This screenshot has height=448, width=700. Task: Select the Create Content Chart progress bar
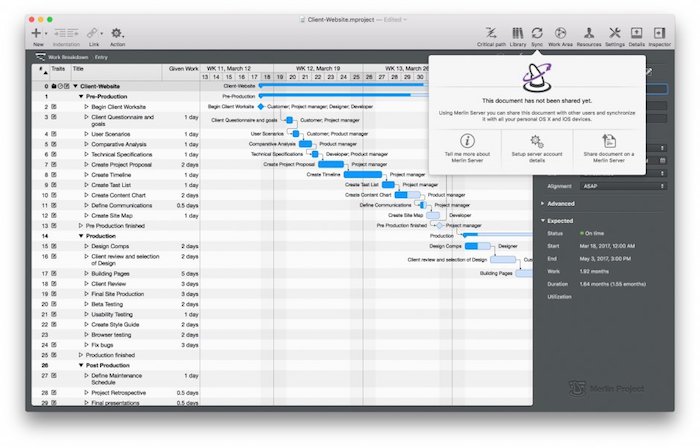pos(407,195)
